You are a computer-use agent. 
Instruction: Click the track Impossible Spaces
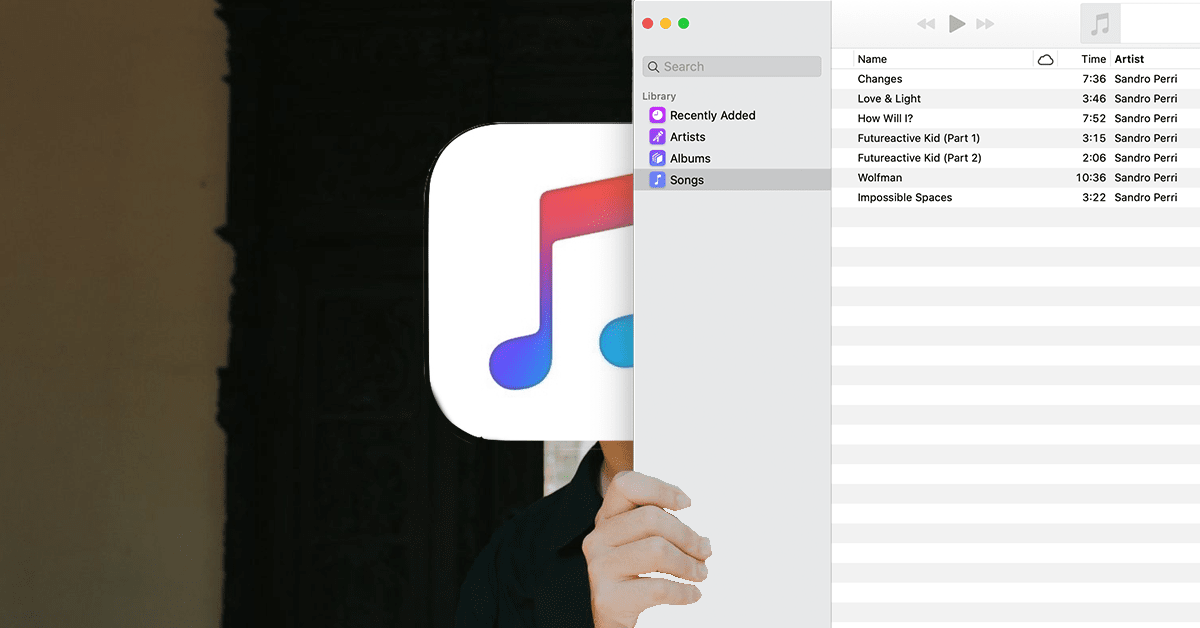(903, 197)
